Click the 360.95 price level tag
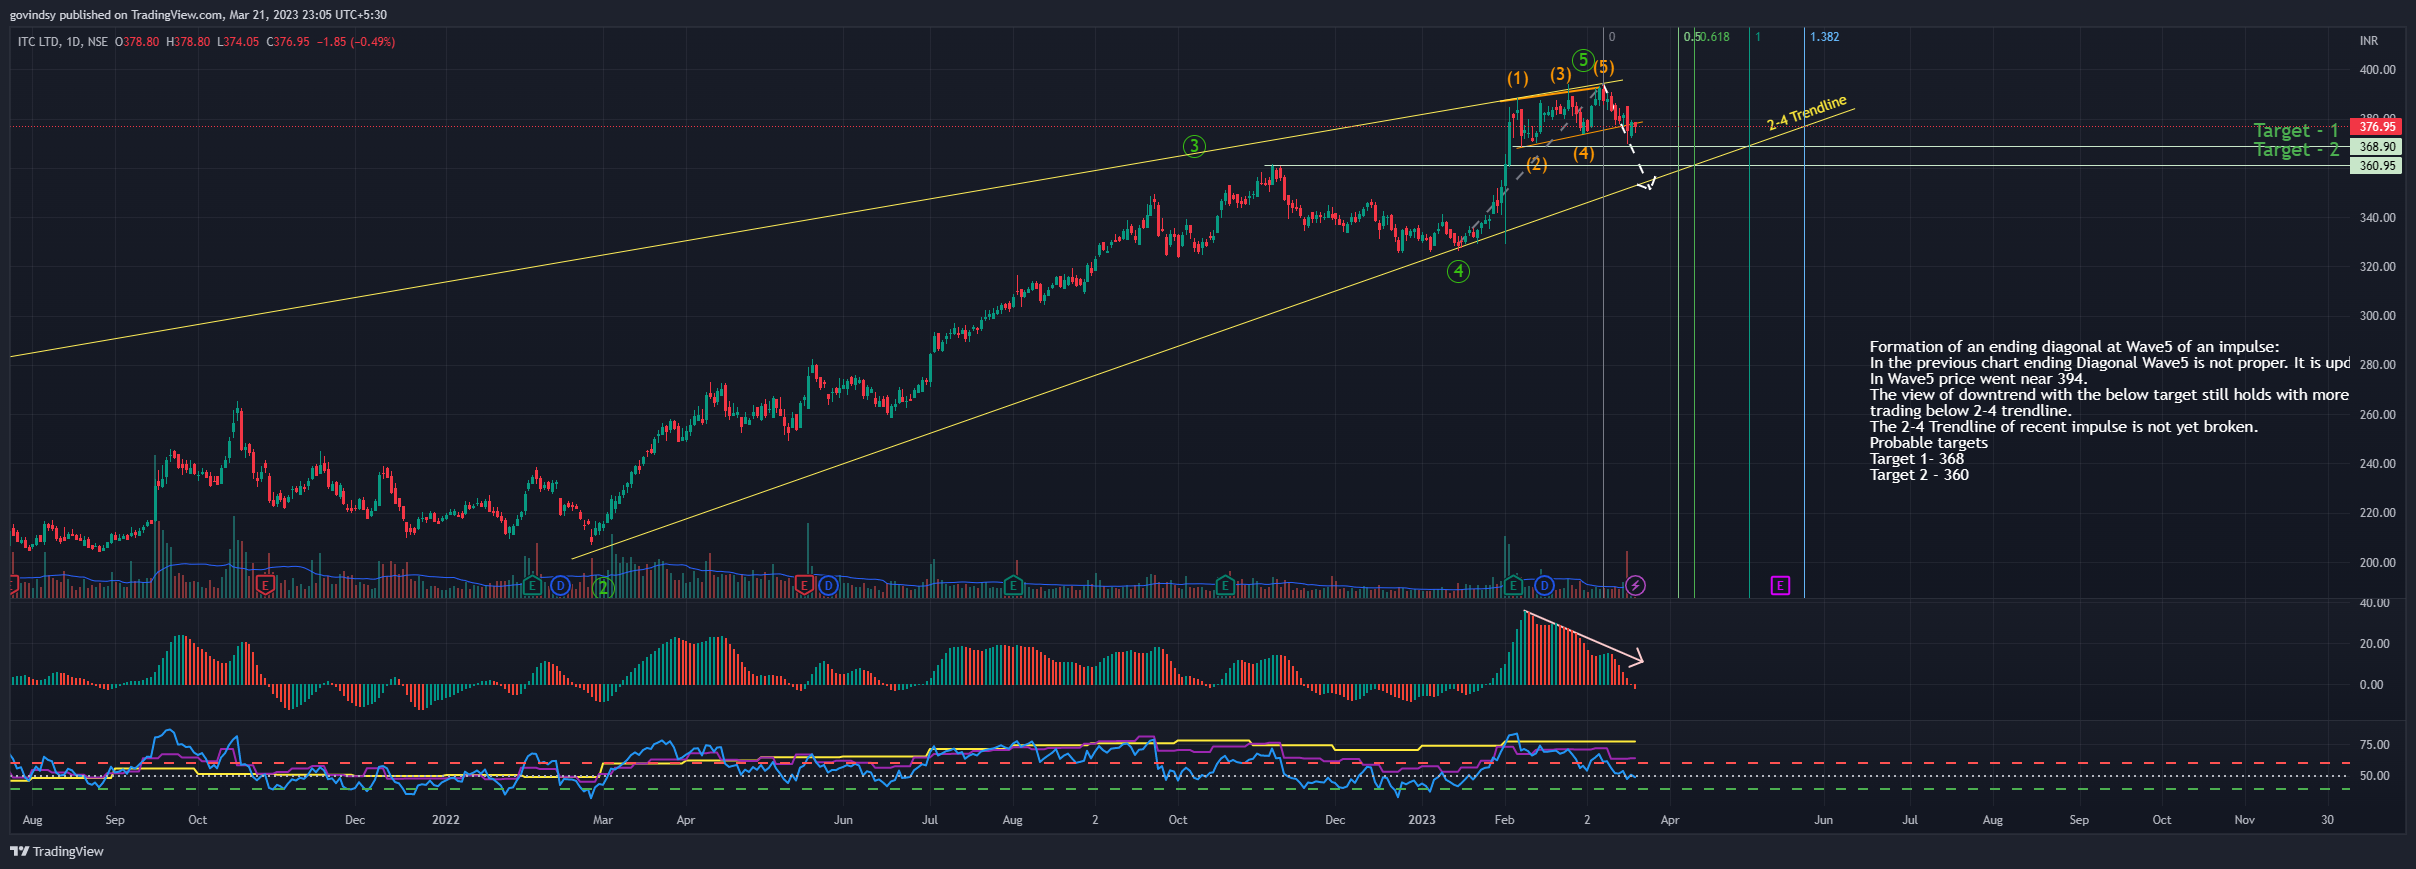Viewport: 2416px width, 869px height. [2377, 166]
